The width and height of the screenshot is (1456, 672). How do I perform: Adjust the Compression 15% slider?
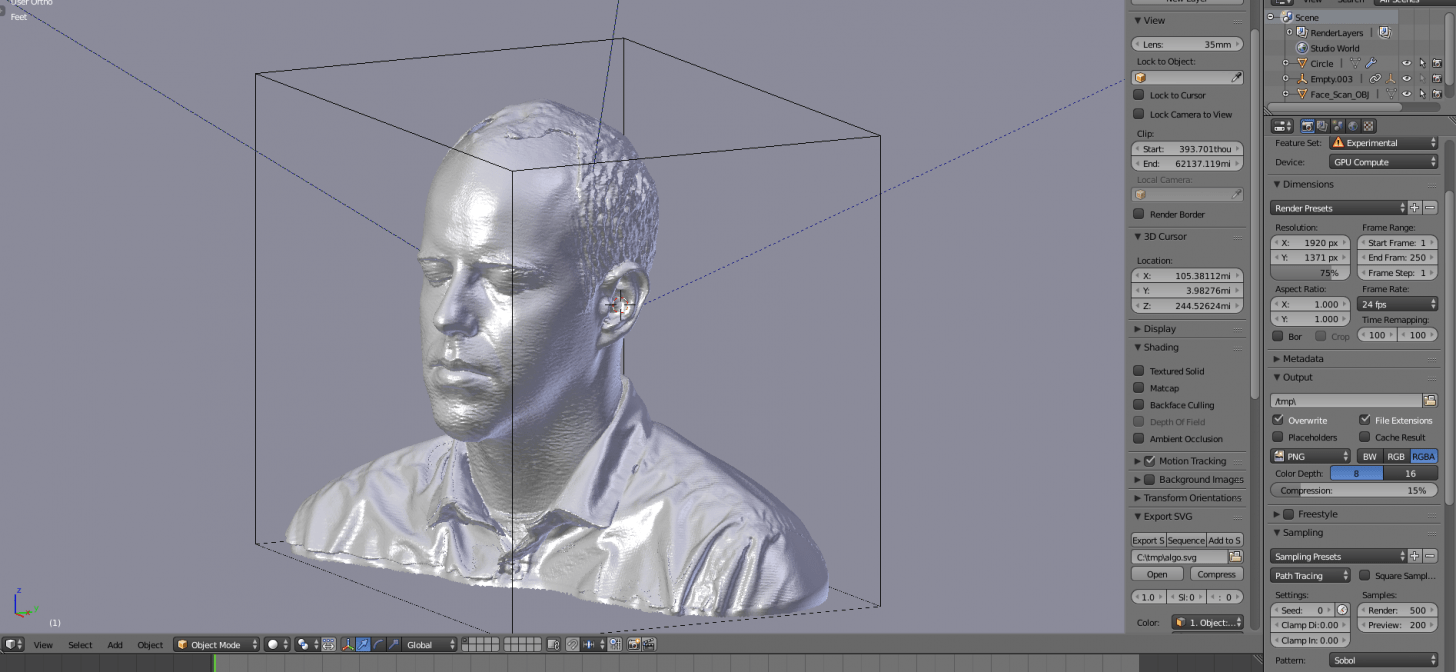1354,491
